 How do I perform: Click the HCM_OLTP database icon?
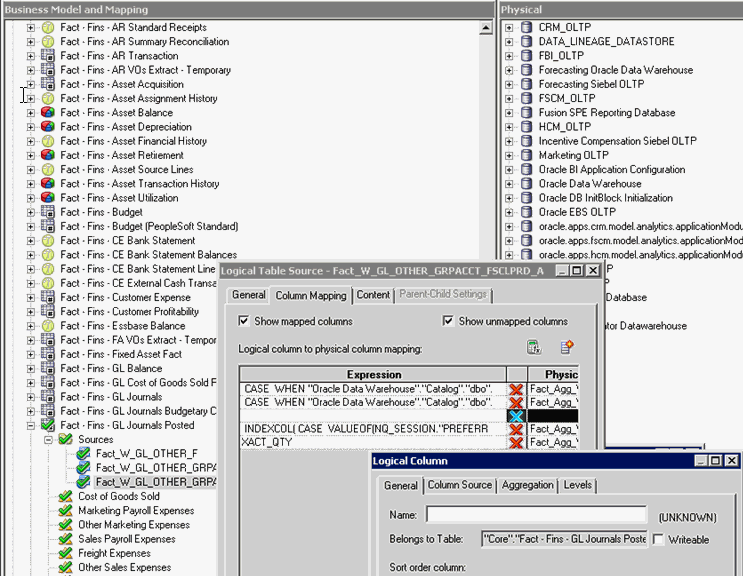click(526, 127)
